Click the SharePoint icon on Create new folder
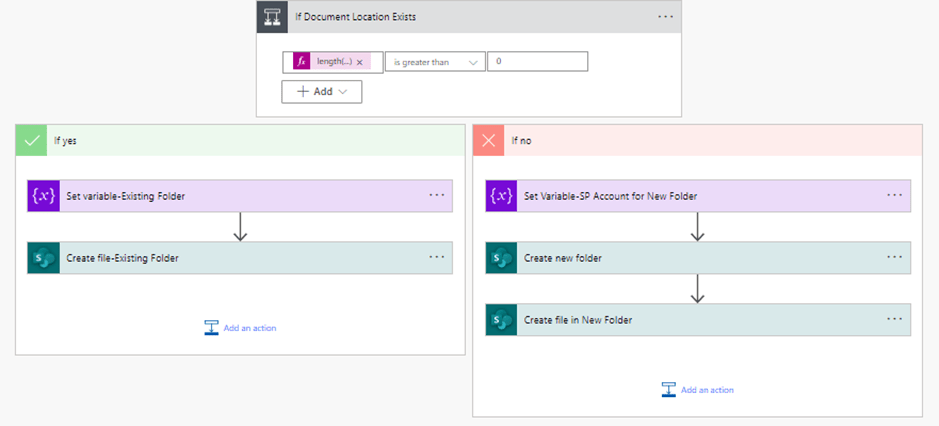The height and width of the screenshot is (426, 939). click(502, 258)
